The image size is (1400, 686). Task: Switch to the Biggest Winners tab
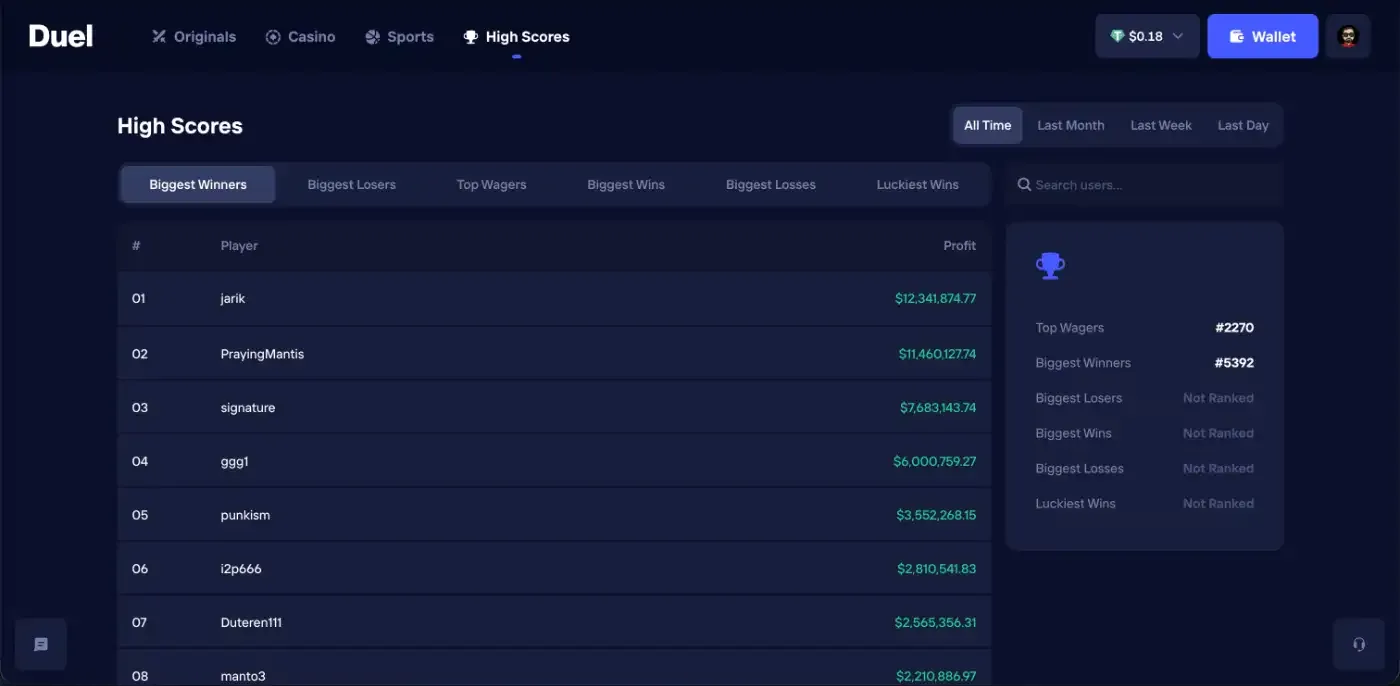198,184
